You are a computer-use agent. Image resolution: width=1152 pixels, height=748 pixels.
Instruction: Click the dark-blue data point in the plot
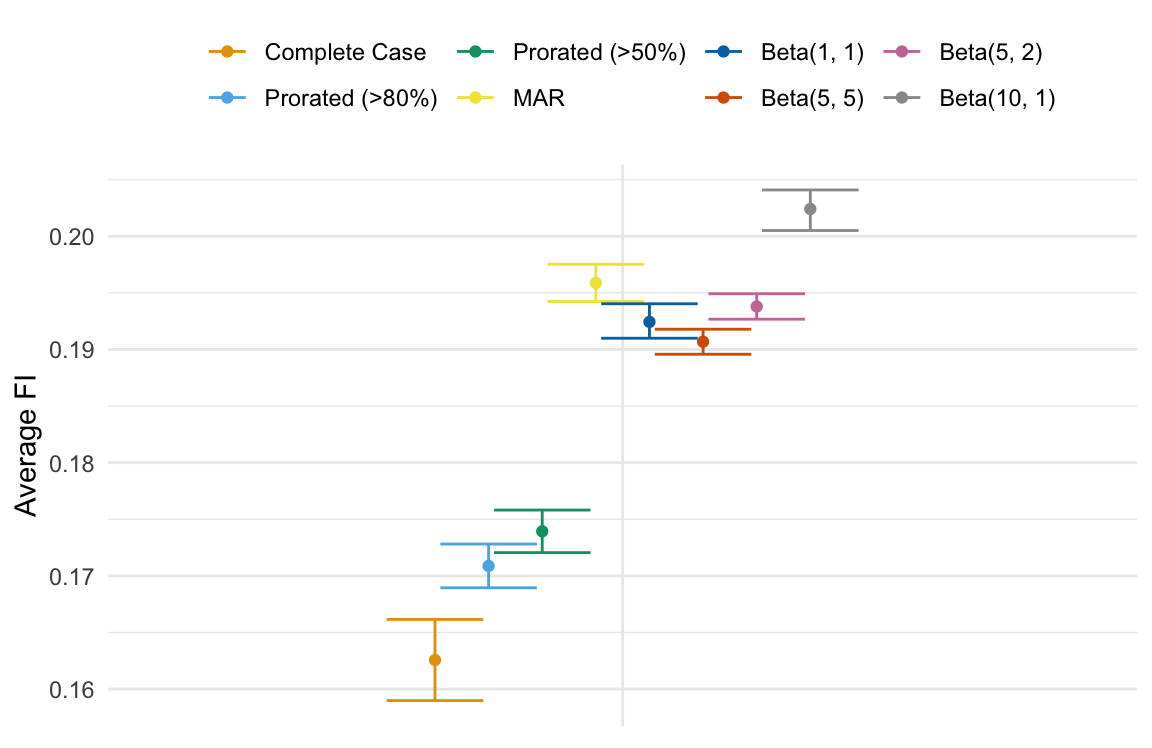(649, 322)
